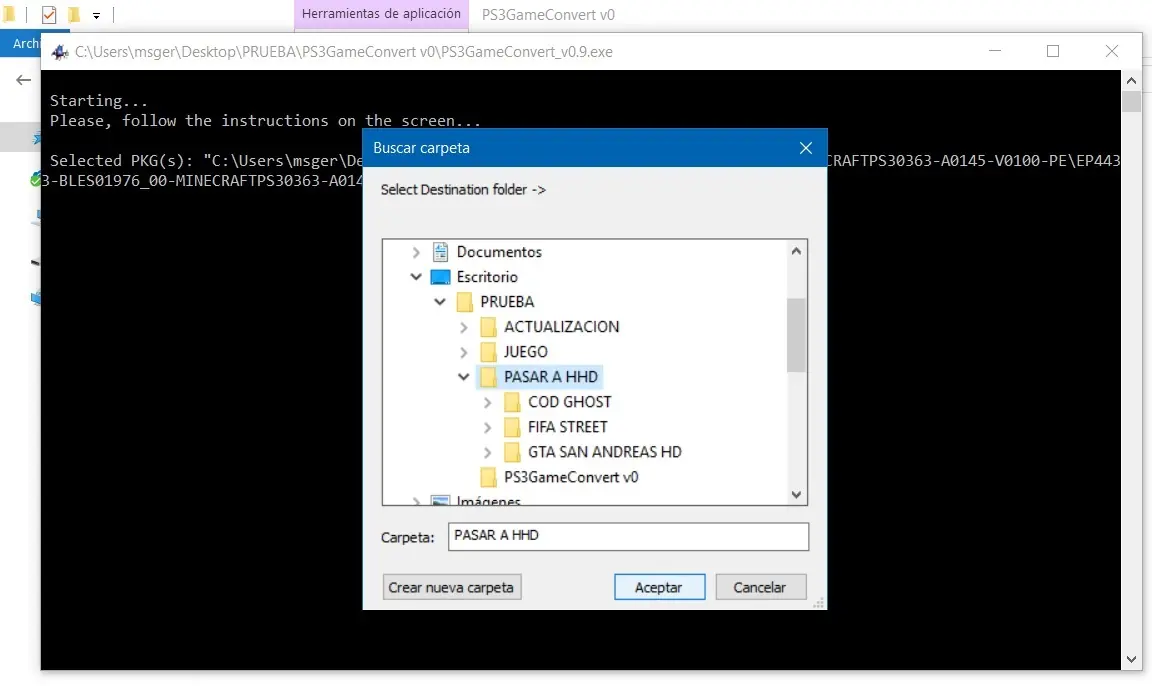Select the ACTUALIZACION folder
Viewport: 1152px width, 686px height.
click(561, 327)
